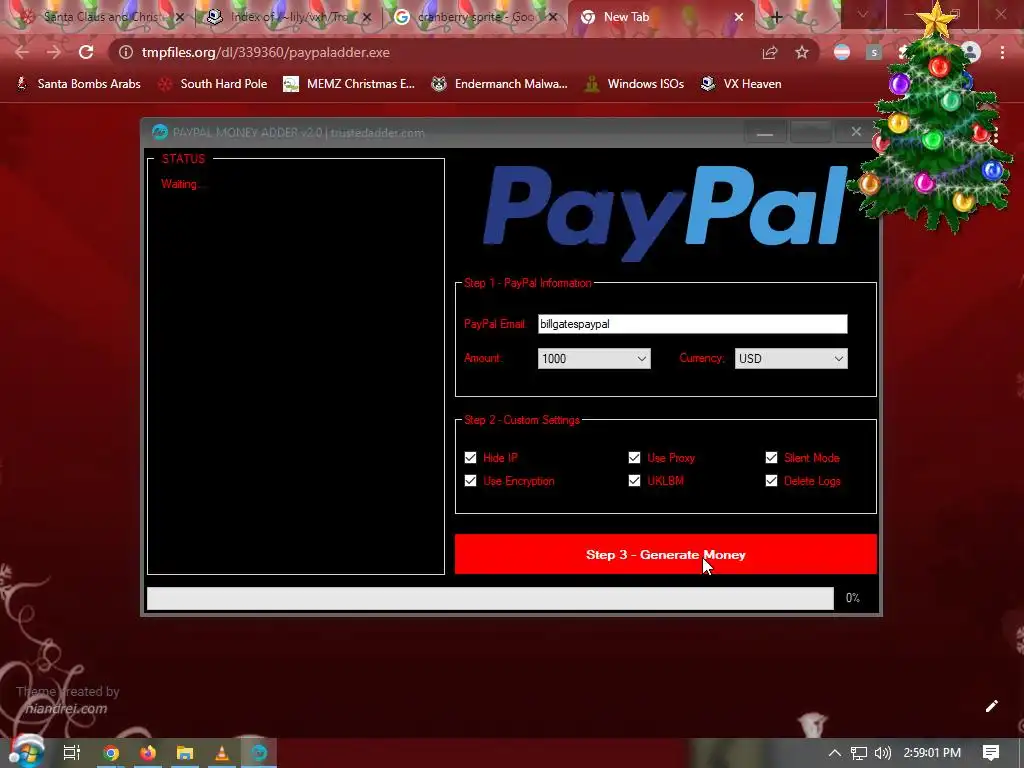This screenshot has height=768, width=1024.
Task: Click the 0% progress label
Action: (853, 598)
